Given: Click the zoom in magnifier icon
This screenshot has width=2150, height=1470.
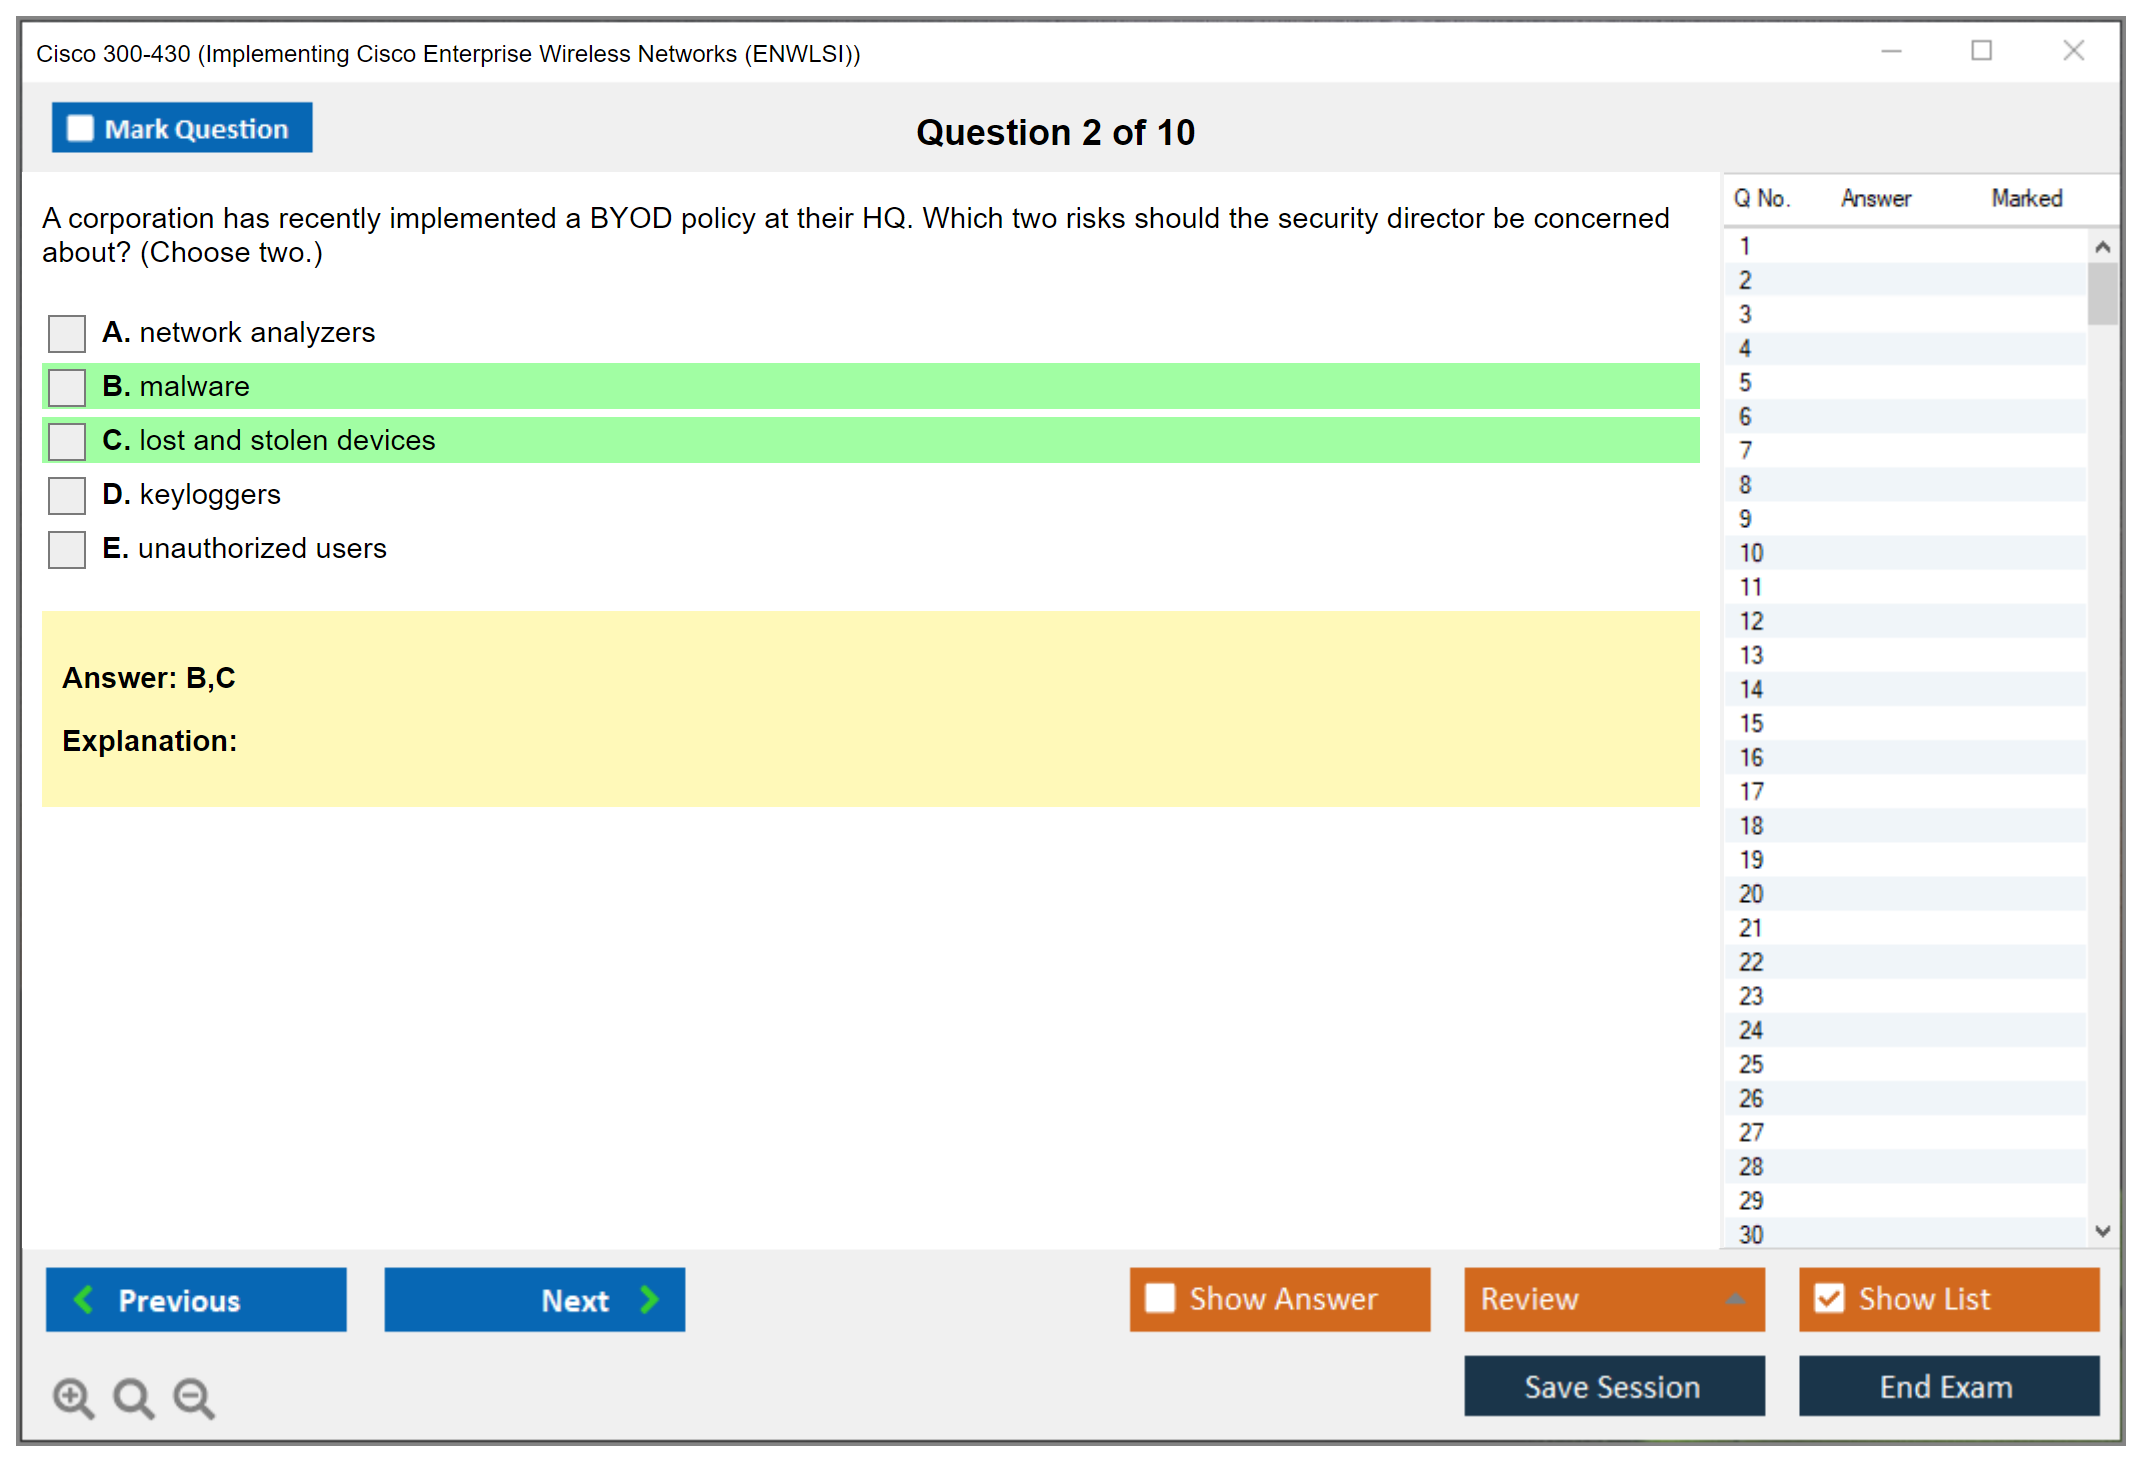Looking at the screenshot, I should [73, 1397].
